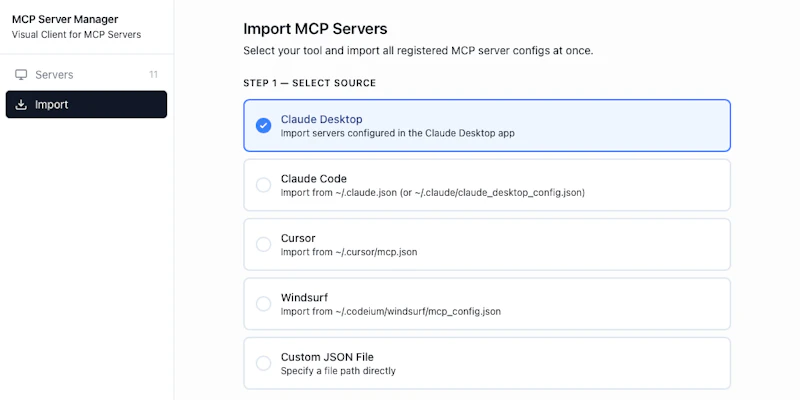Screen dimensions: 800x400
Task: Select the Claude Desktop radio button
Action: click(263, 126)
